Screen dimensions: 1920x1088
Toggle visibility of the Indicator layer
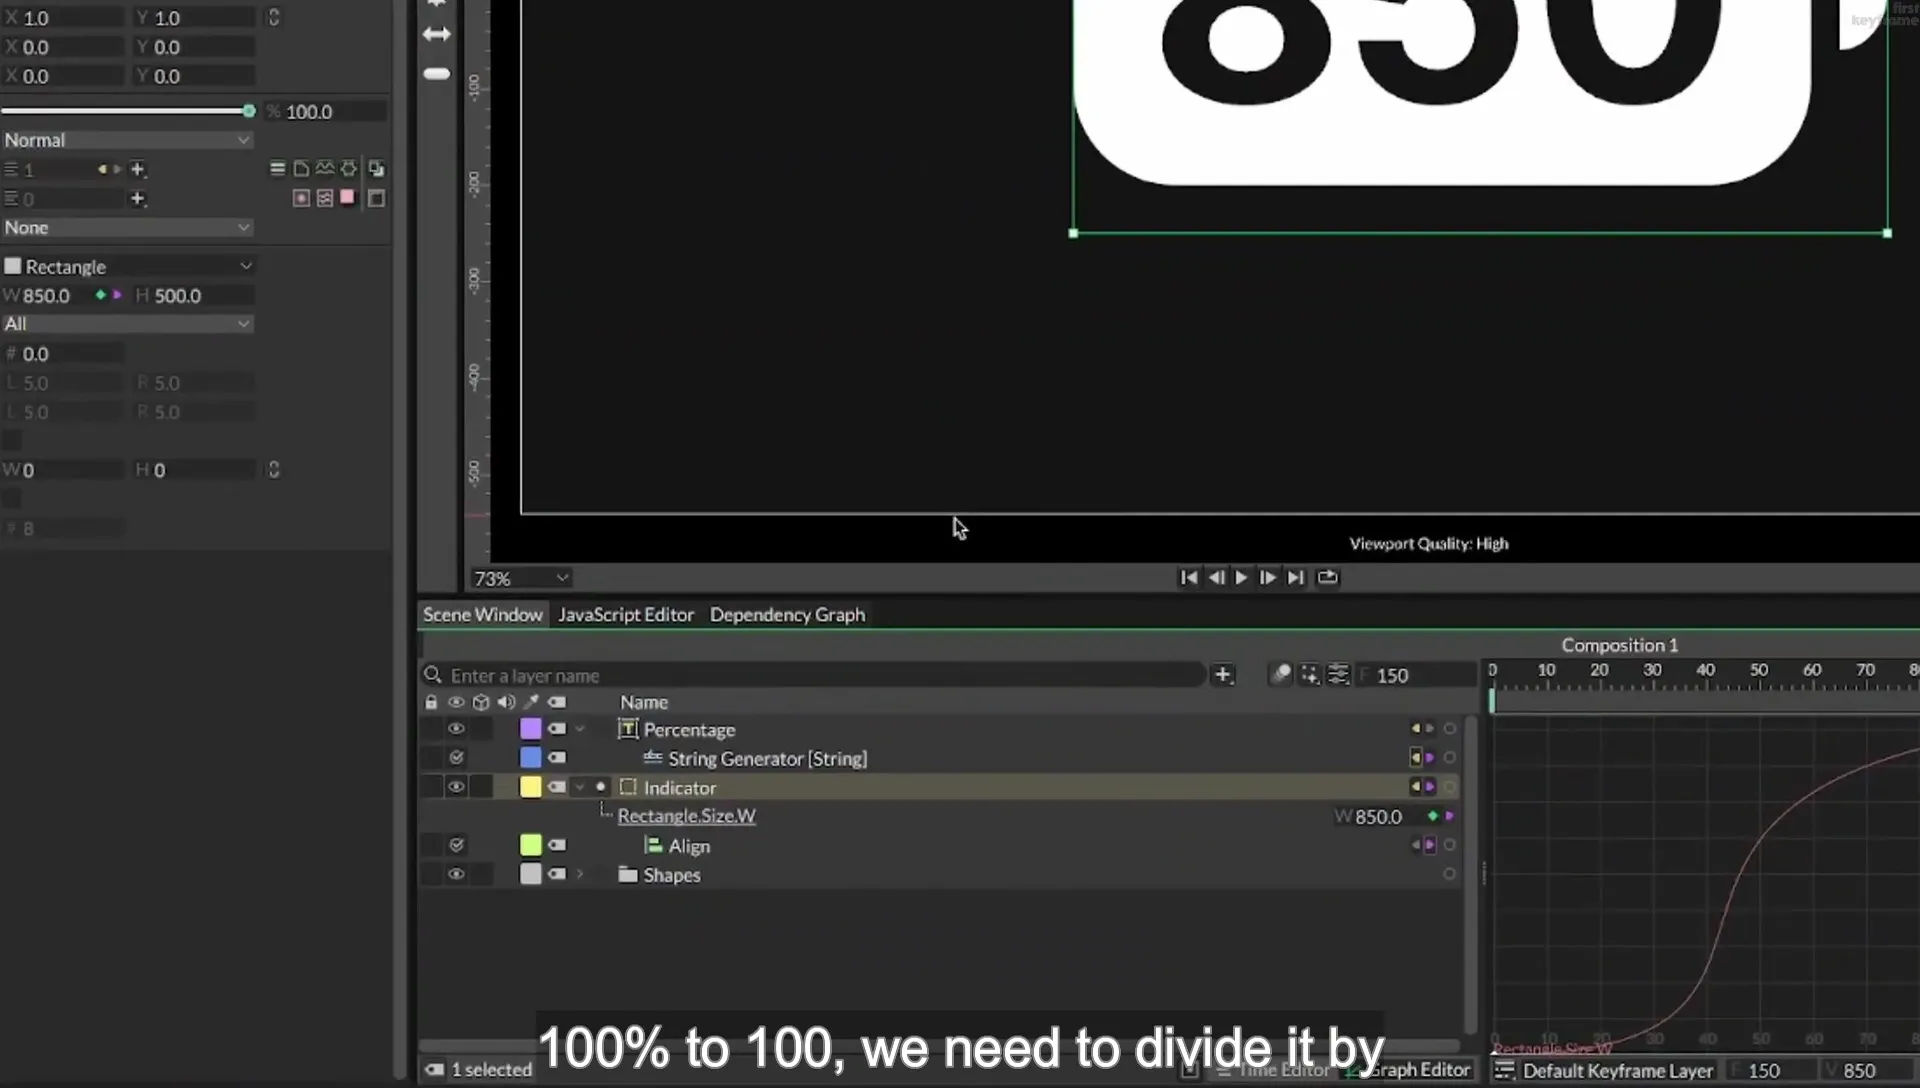click(456, 787)
